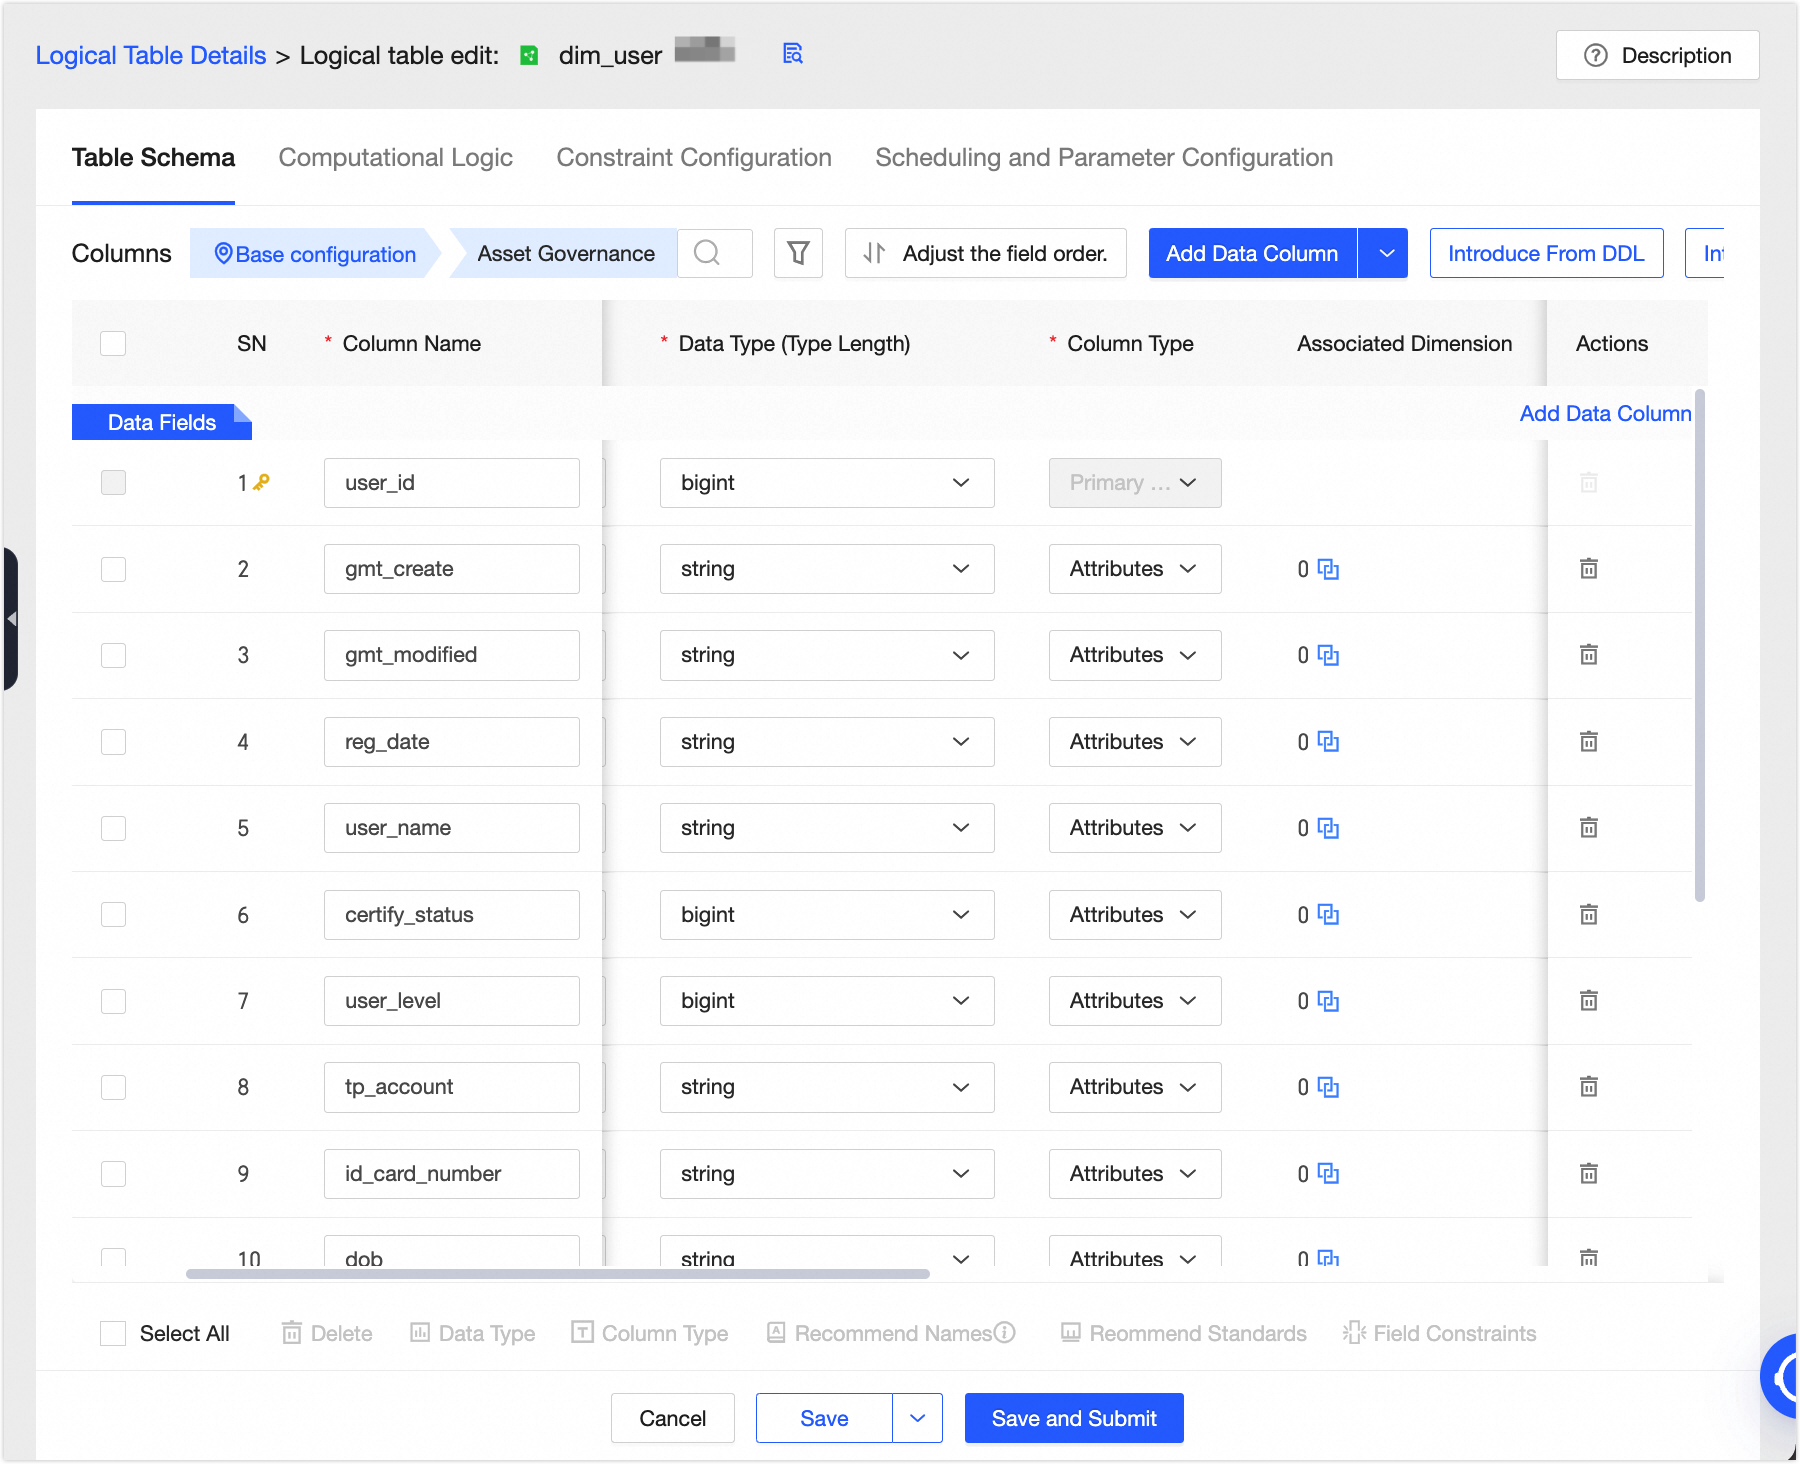Open associated dimension icon for id_card_number
The height and width of the screenshot is (1464, 1800).
(x=1328, y=1174)
